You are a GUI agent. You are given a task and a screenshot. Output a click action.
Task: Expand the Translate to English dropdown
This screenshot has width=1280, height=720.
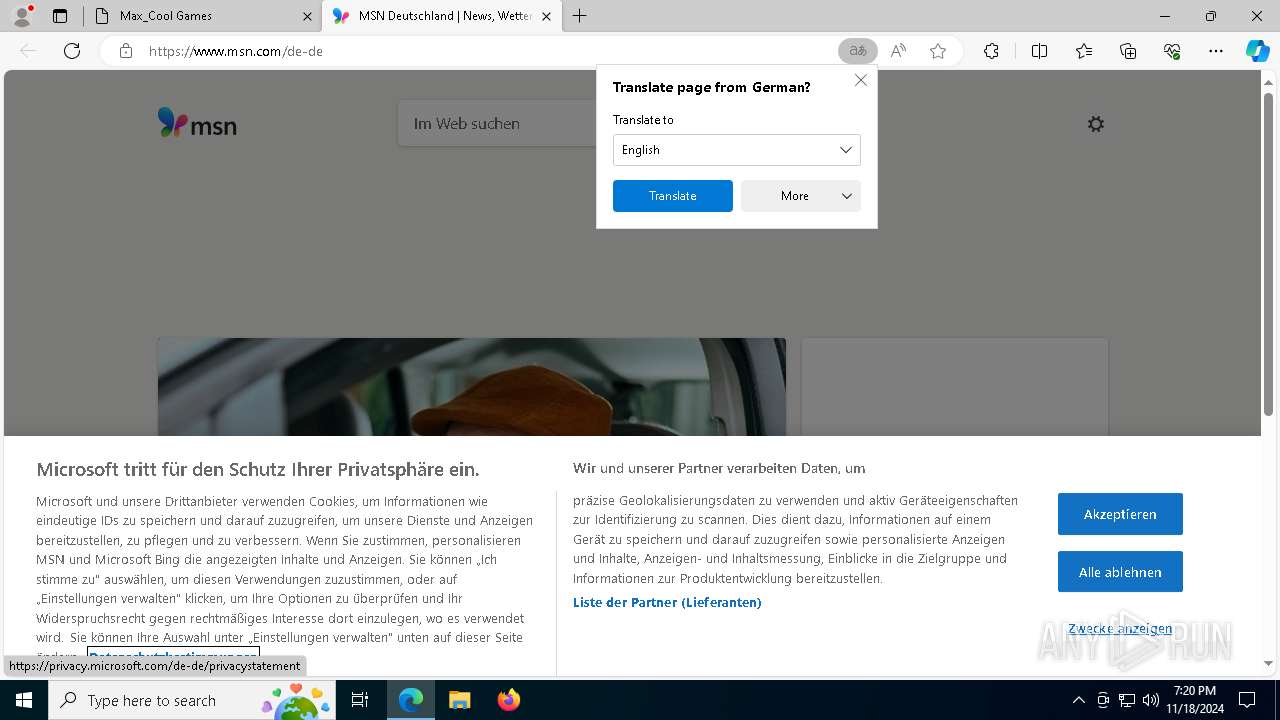coord(737,150)
